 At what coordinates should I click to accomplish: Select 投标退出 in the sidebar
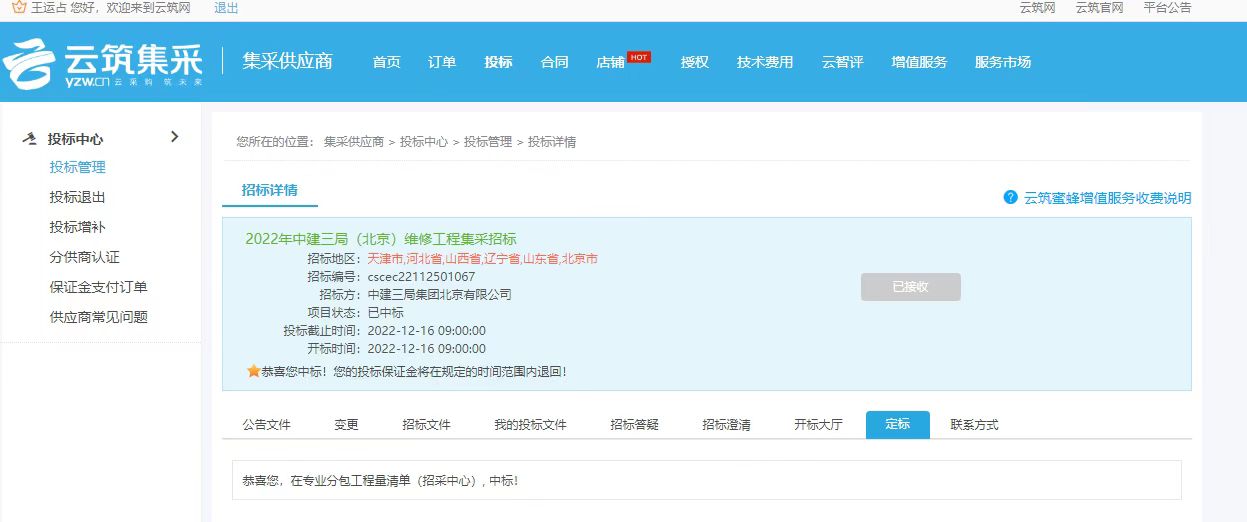(x=77, y=197)
